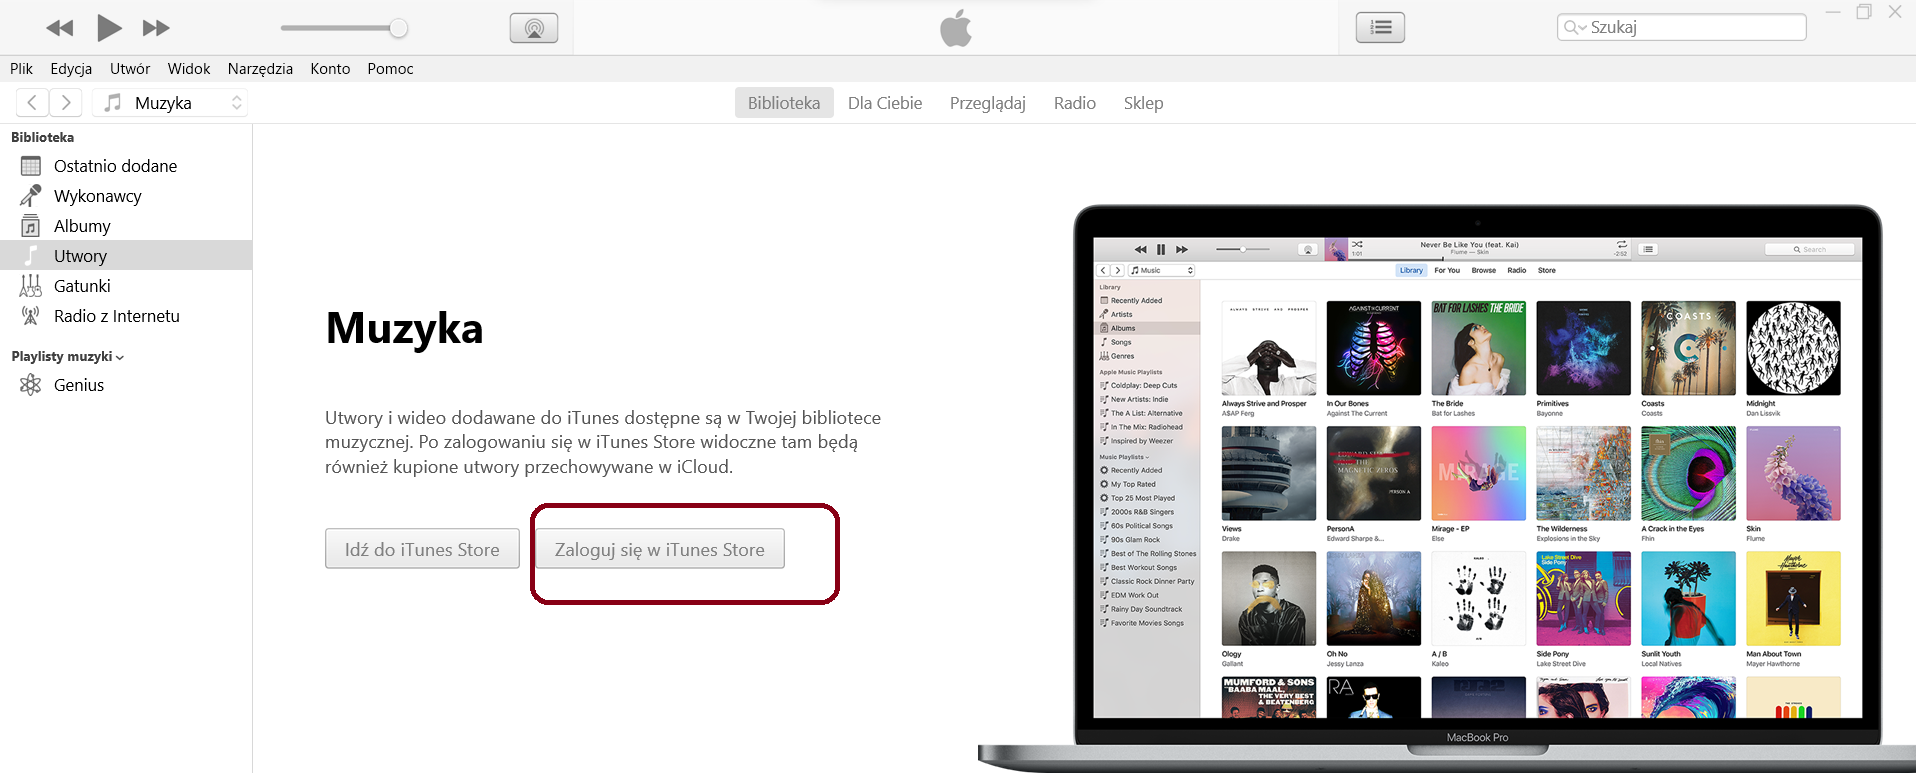The width and height of the screenshot is (1916, 773).
Task: Skip forward with the fast-forward button
Action: [x=156, y=28]
